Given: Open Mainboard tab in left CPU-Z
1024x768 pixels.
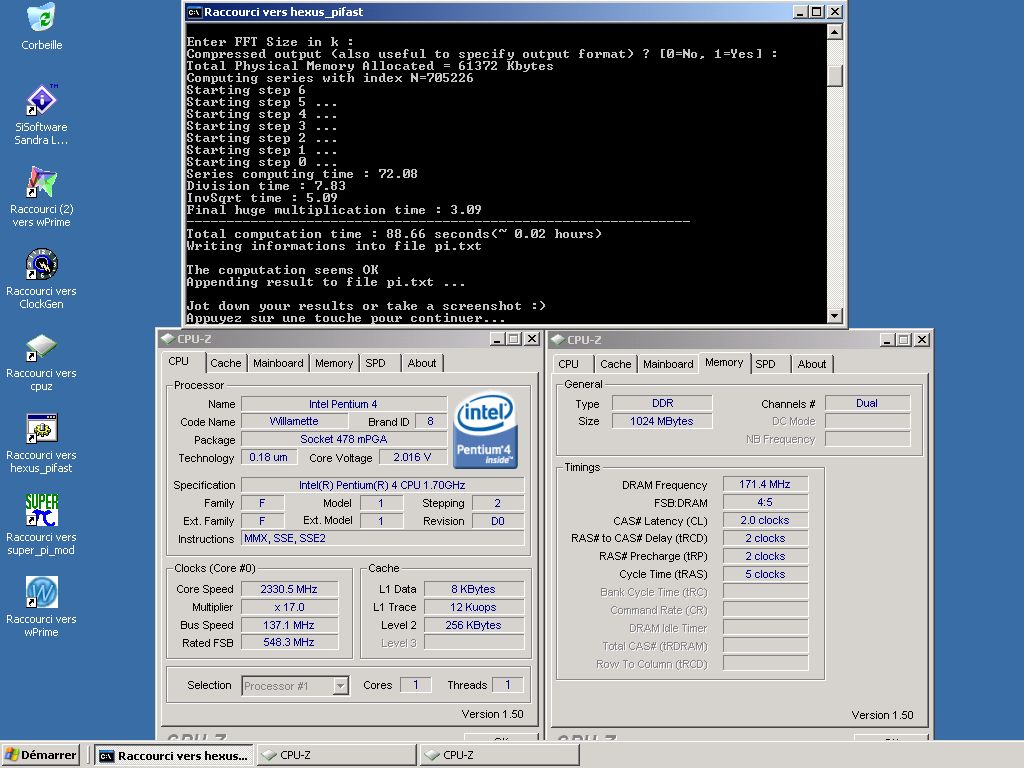Looking at the screenshot, I should click(278, 363).
